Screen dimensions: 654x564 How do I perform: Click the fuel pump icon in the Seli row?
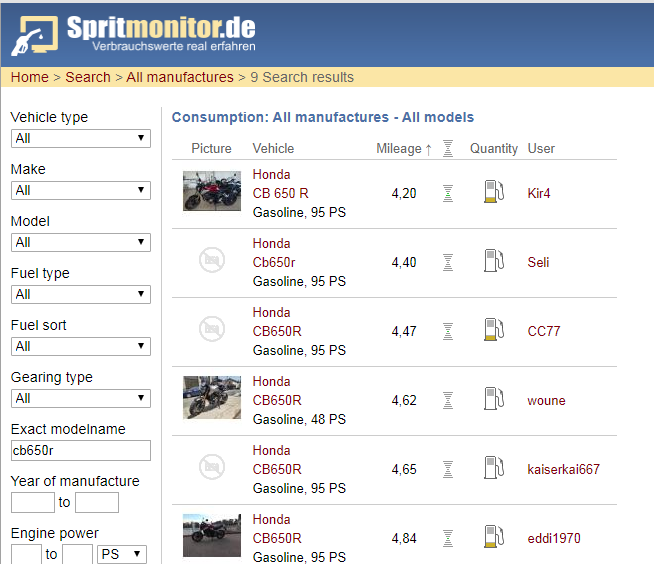pyautogui.click(x=494, y=260)
